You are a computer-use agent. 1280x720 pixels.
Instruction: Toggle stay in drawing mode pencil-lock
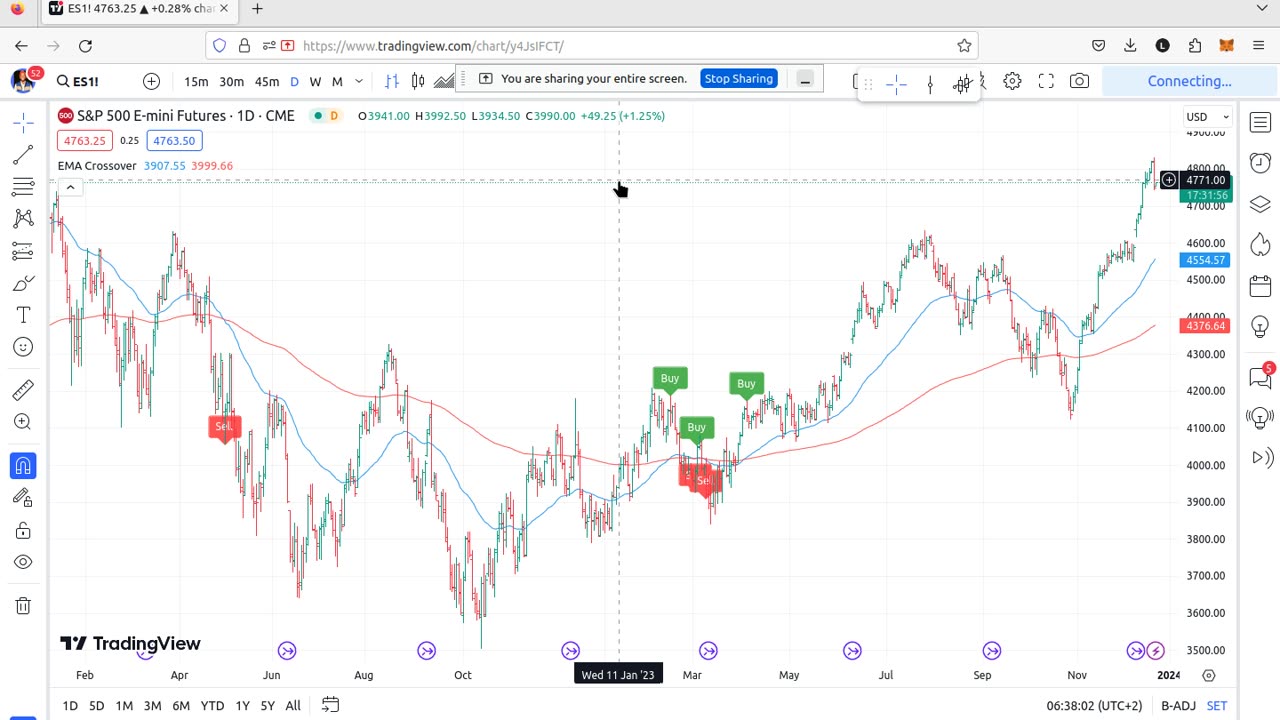tap(24, 498)
